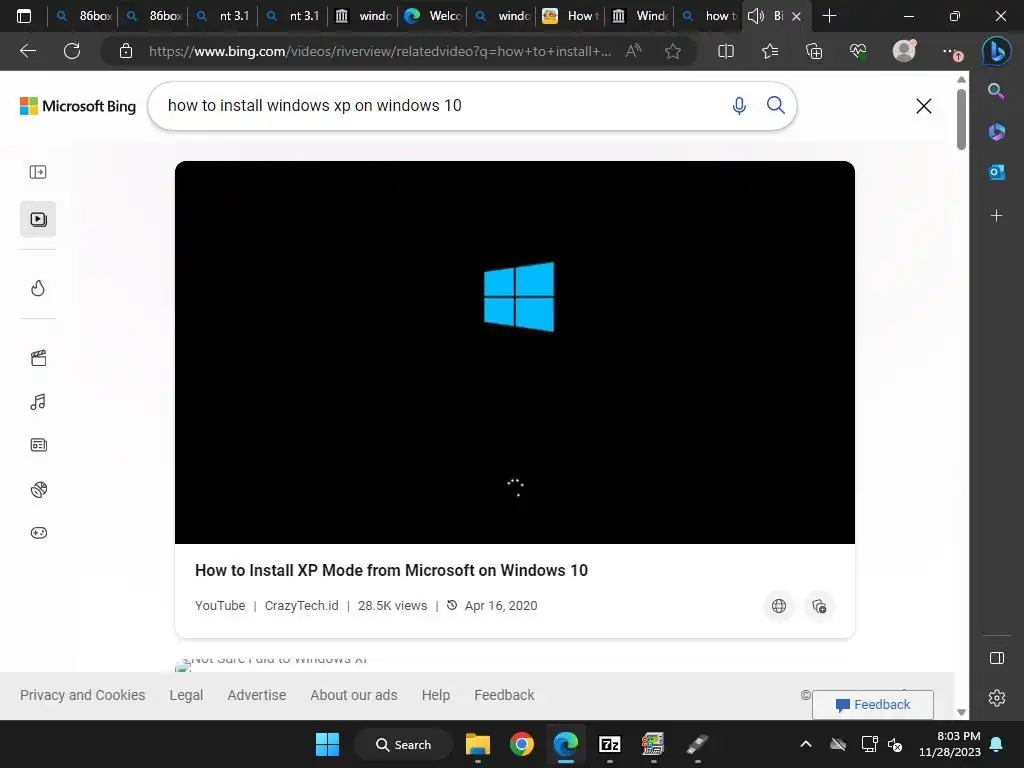Viewport: 1024px width, 768px height.
Task: Mute the playing Bing tab speaker
Action: point(756,16)
